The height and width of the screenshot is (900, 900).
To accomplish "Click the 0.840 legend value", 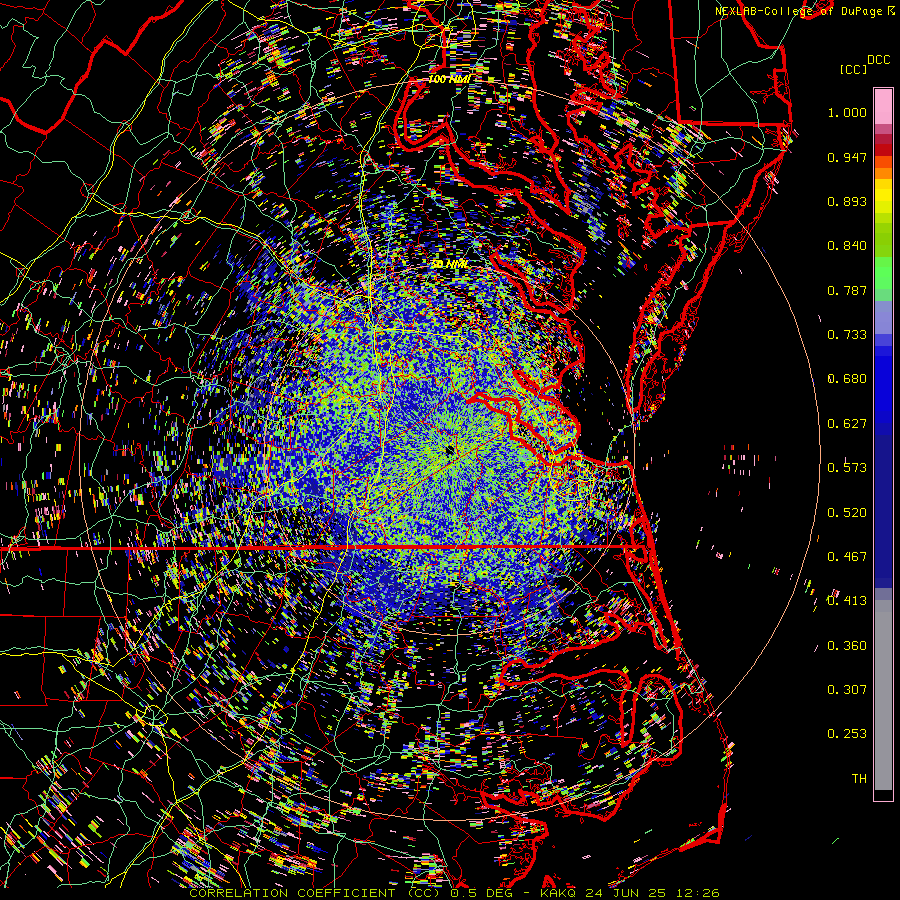I will click(x=847, y=246).
